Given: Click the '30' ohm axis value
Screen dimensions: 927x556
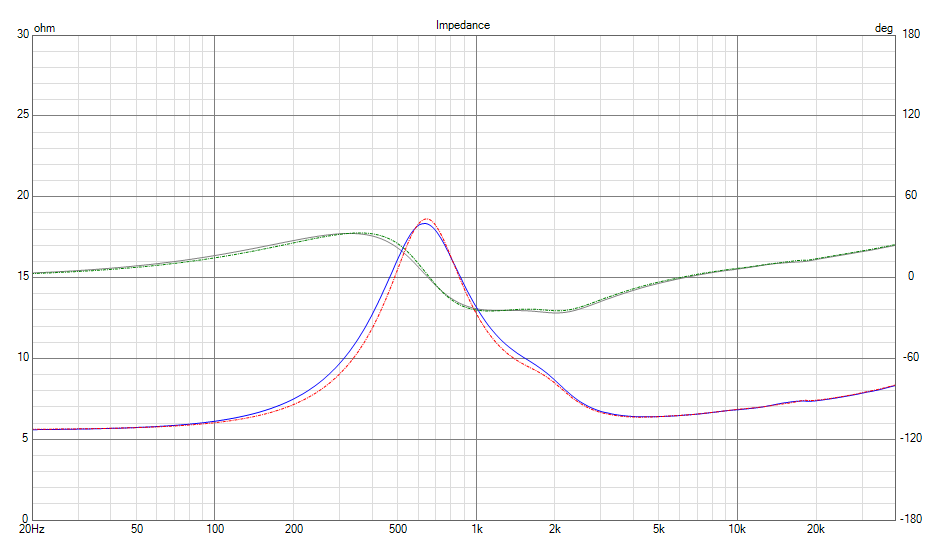Looking at the screenshot, I should click(23, 34).
